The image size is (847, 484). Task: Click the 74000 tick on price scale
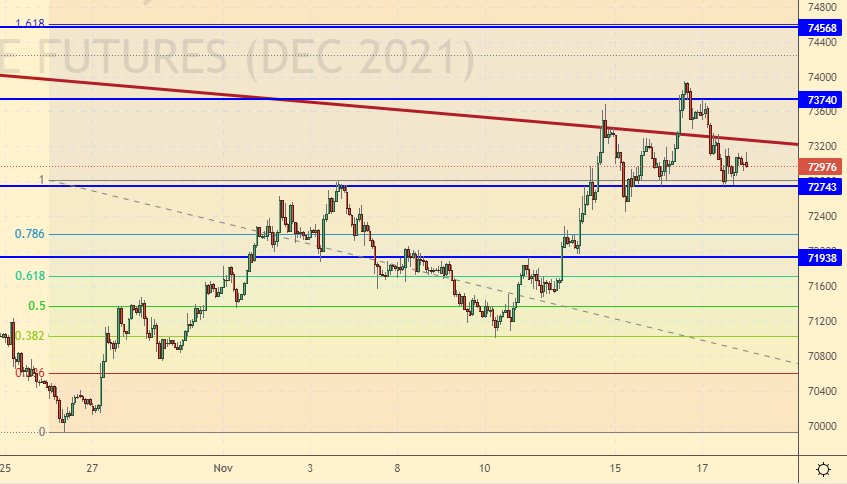coord(822,77)
